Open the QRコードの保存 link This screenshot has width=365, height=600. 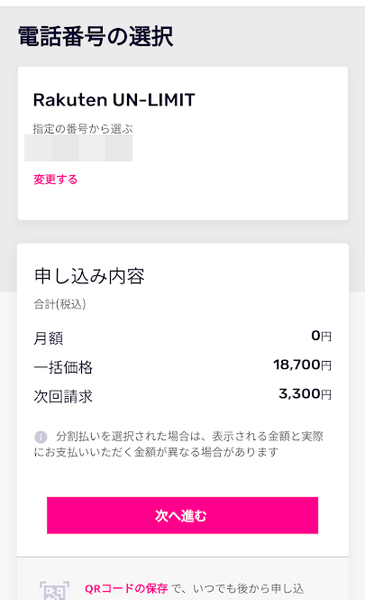(126, 588)
